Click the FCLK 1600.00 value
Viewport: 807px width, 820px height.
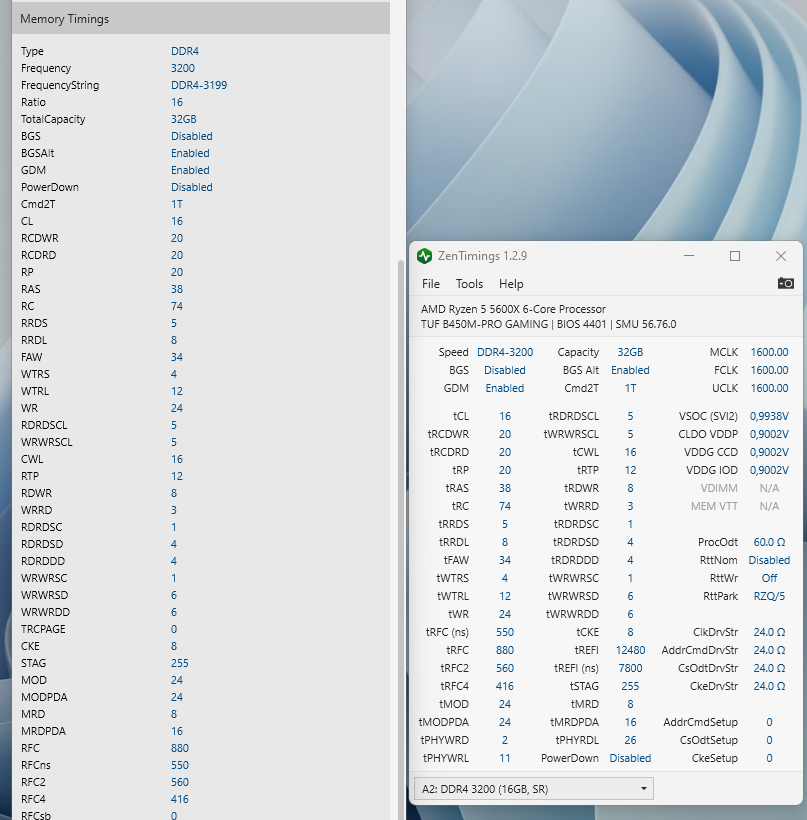tap(769, 370)
